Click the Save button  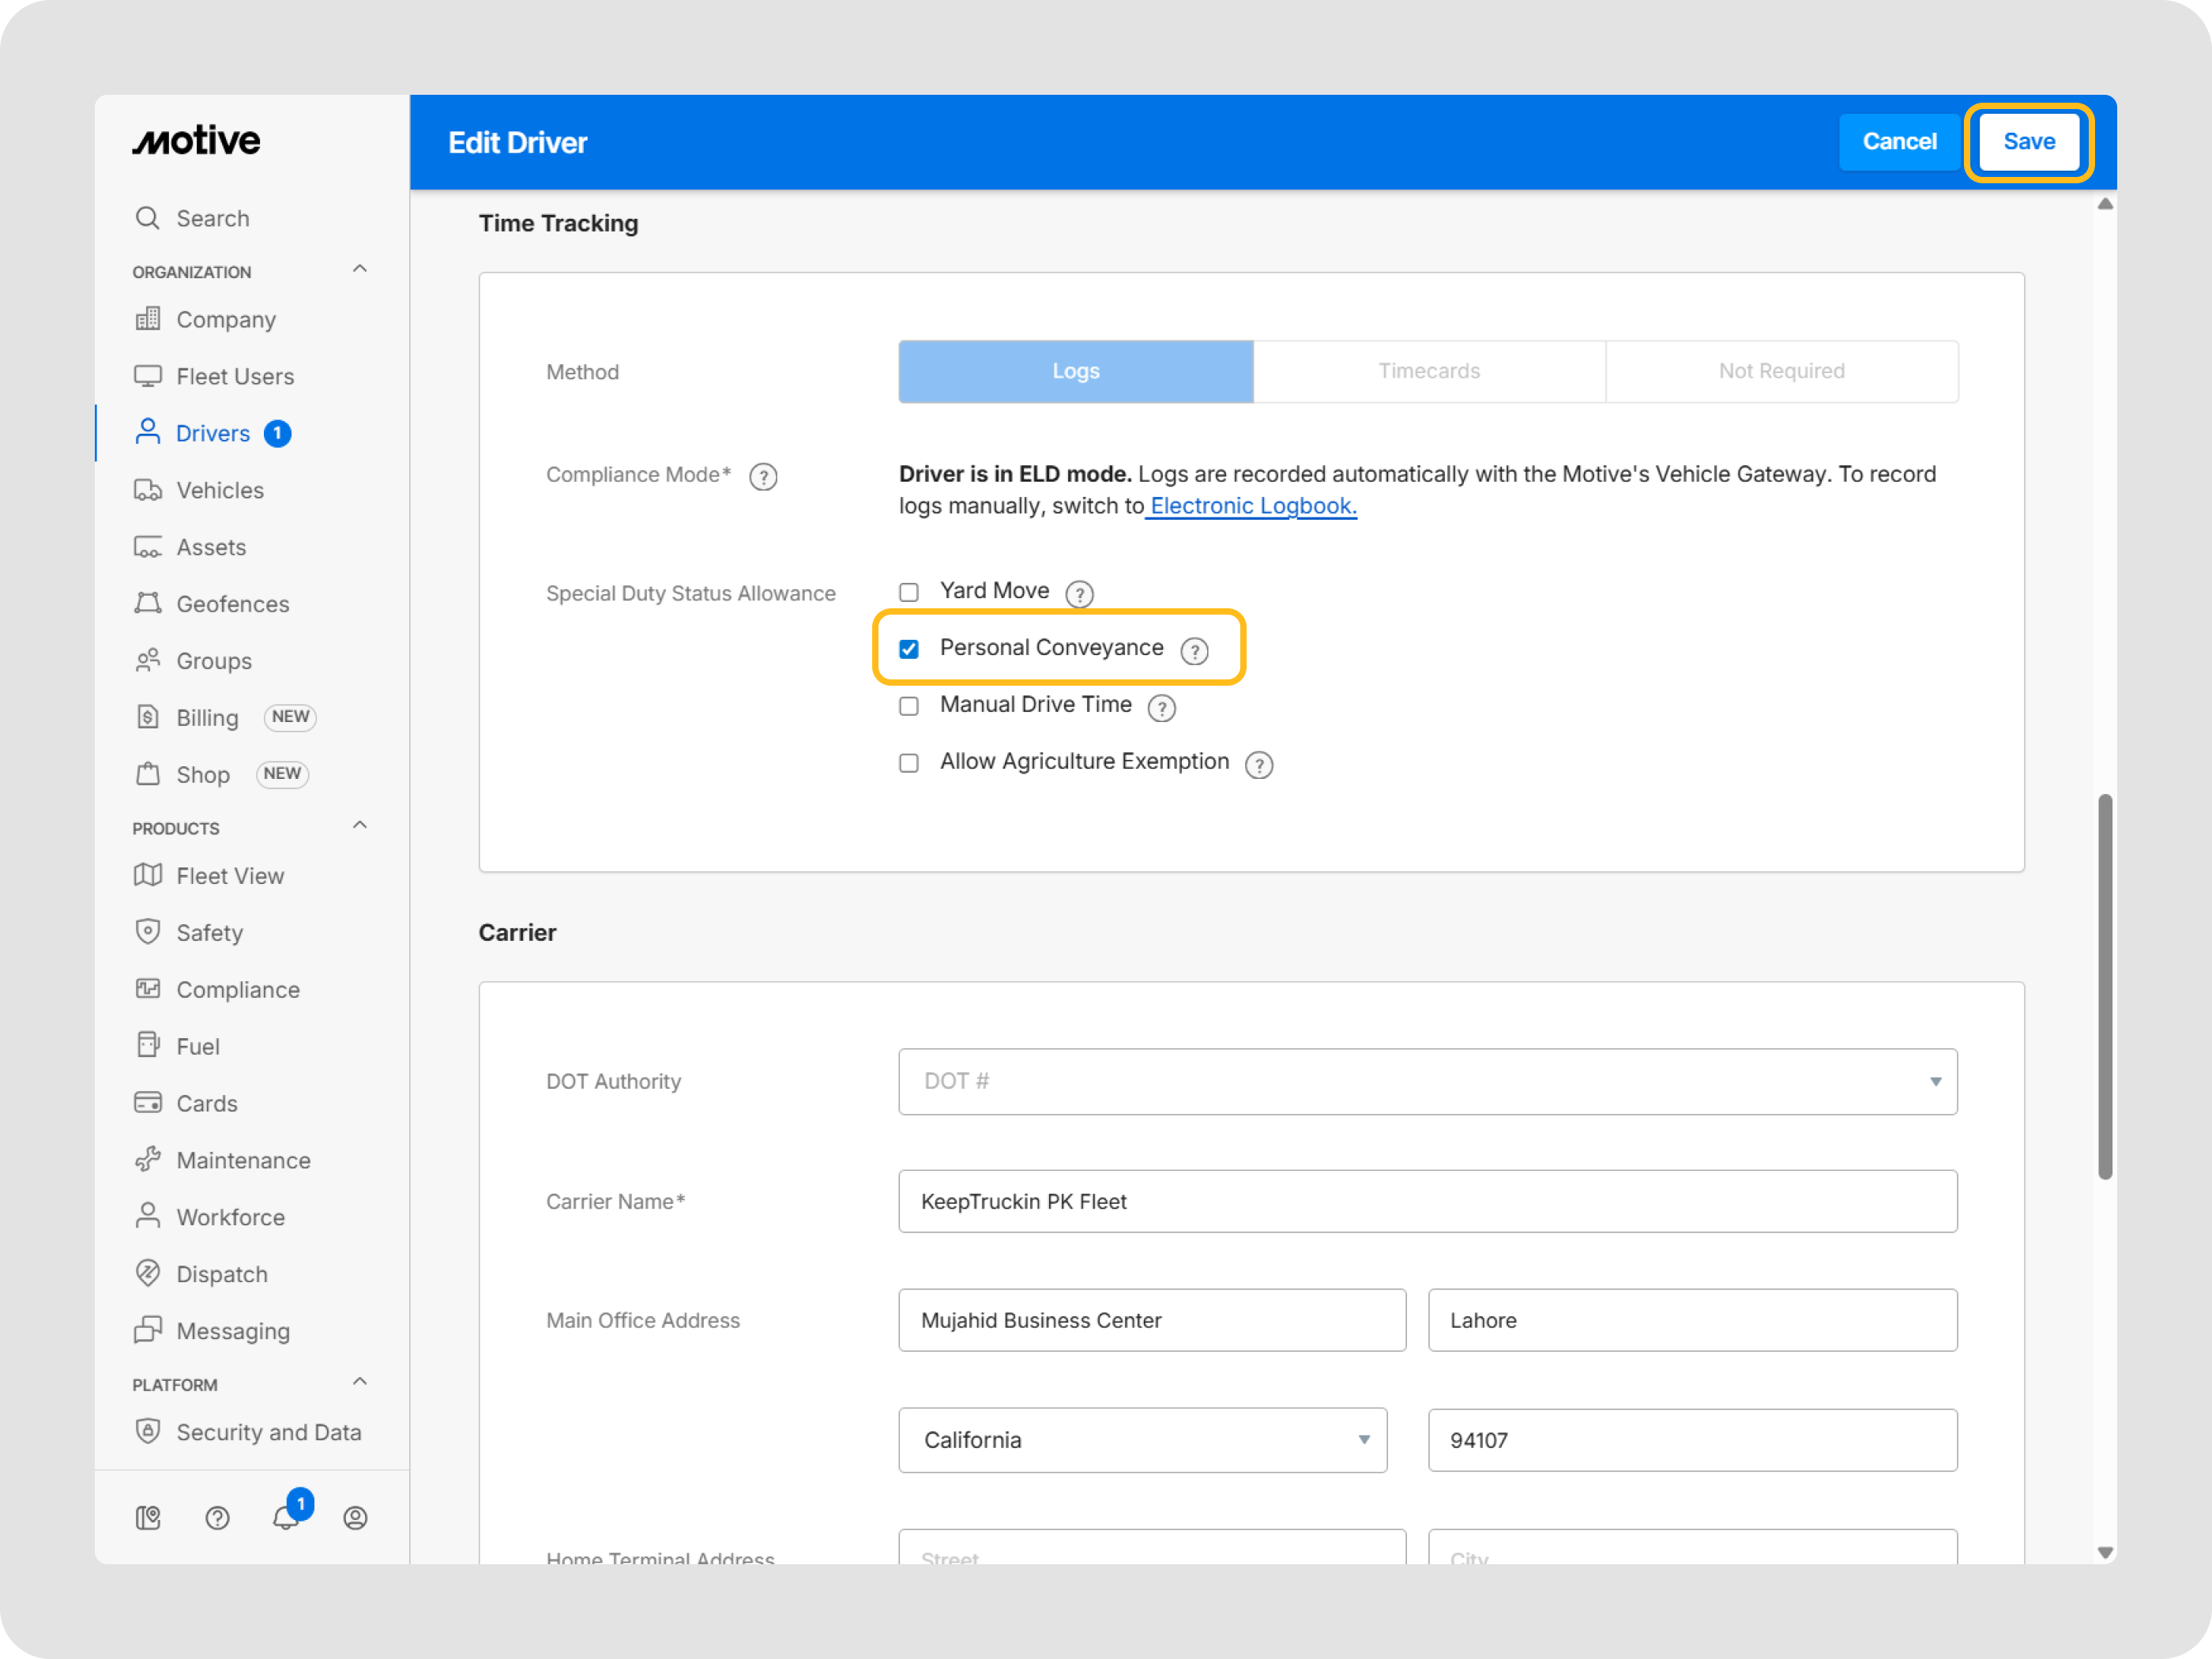pyautogui.click(x=2028, y=142)
